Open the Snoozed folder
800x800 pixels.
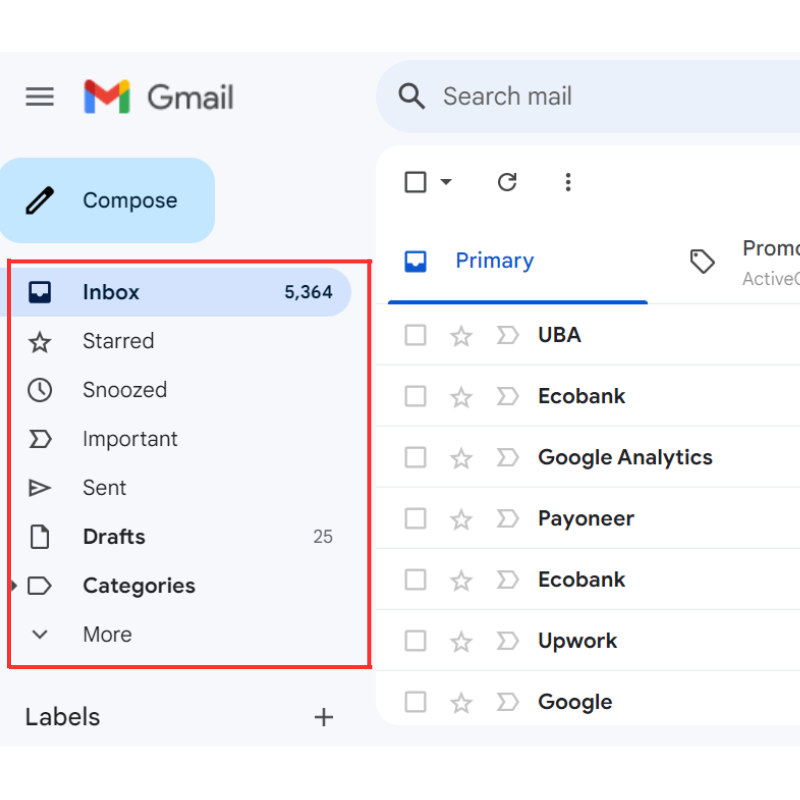click(176, 390)
